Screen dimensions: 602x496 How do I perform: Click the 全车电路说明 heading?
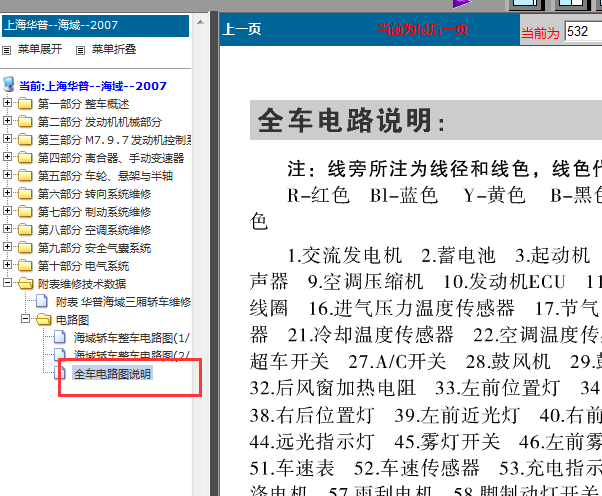(x=352, y=121)
